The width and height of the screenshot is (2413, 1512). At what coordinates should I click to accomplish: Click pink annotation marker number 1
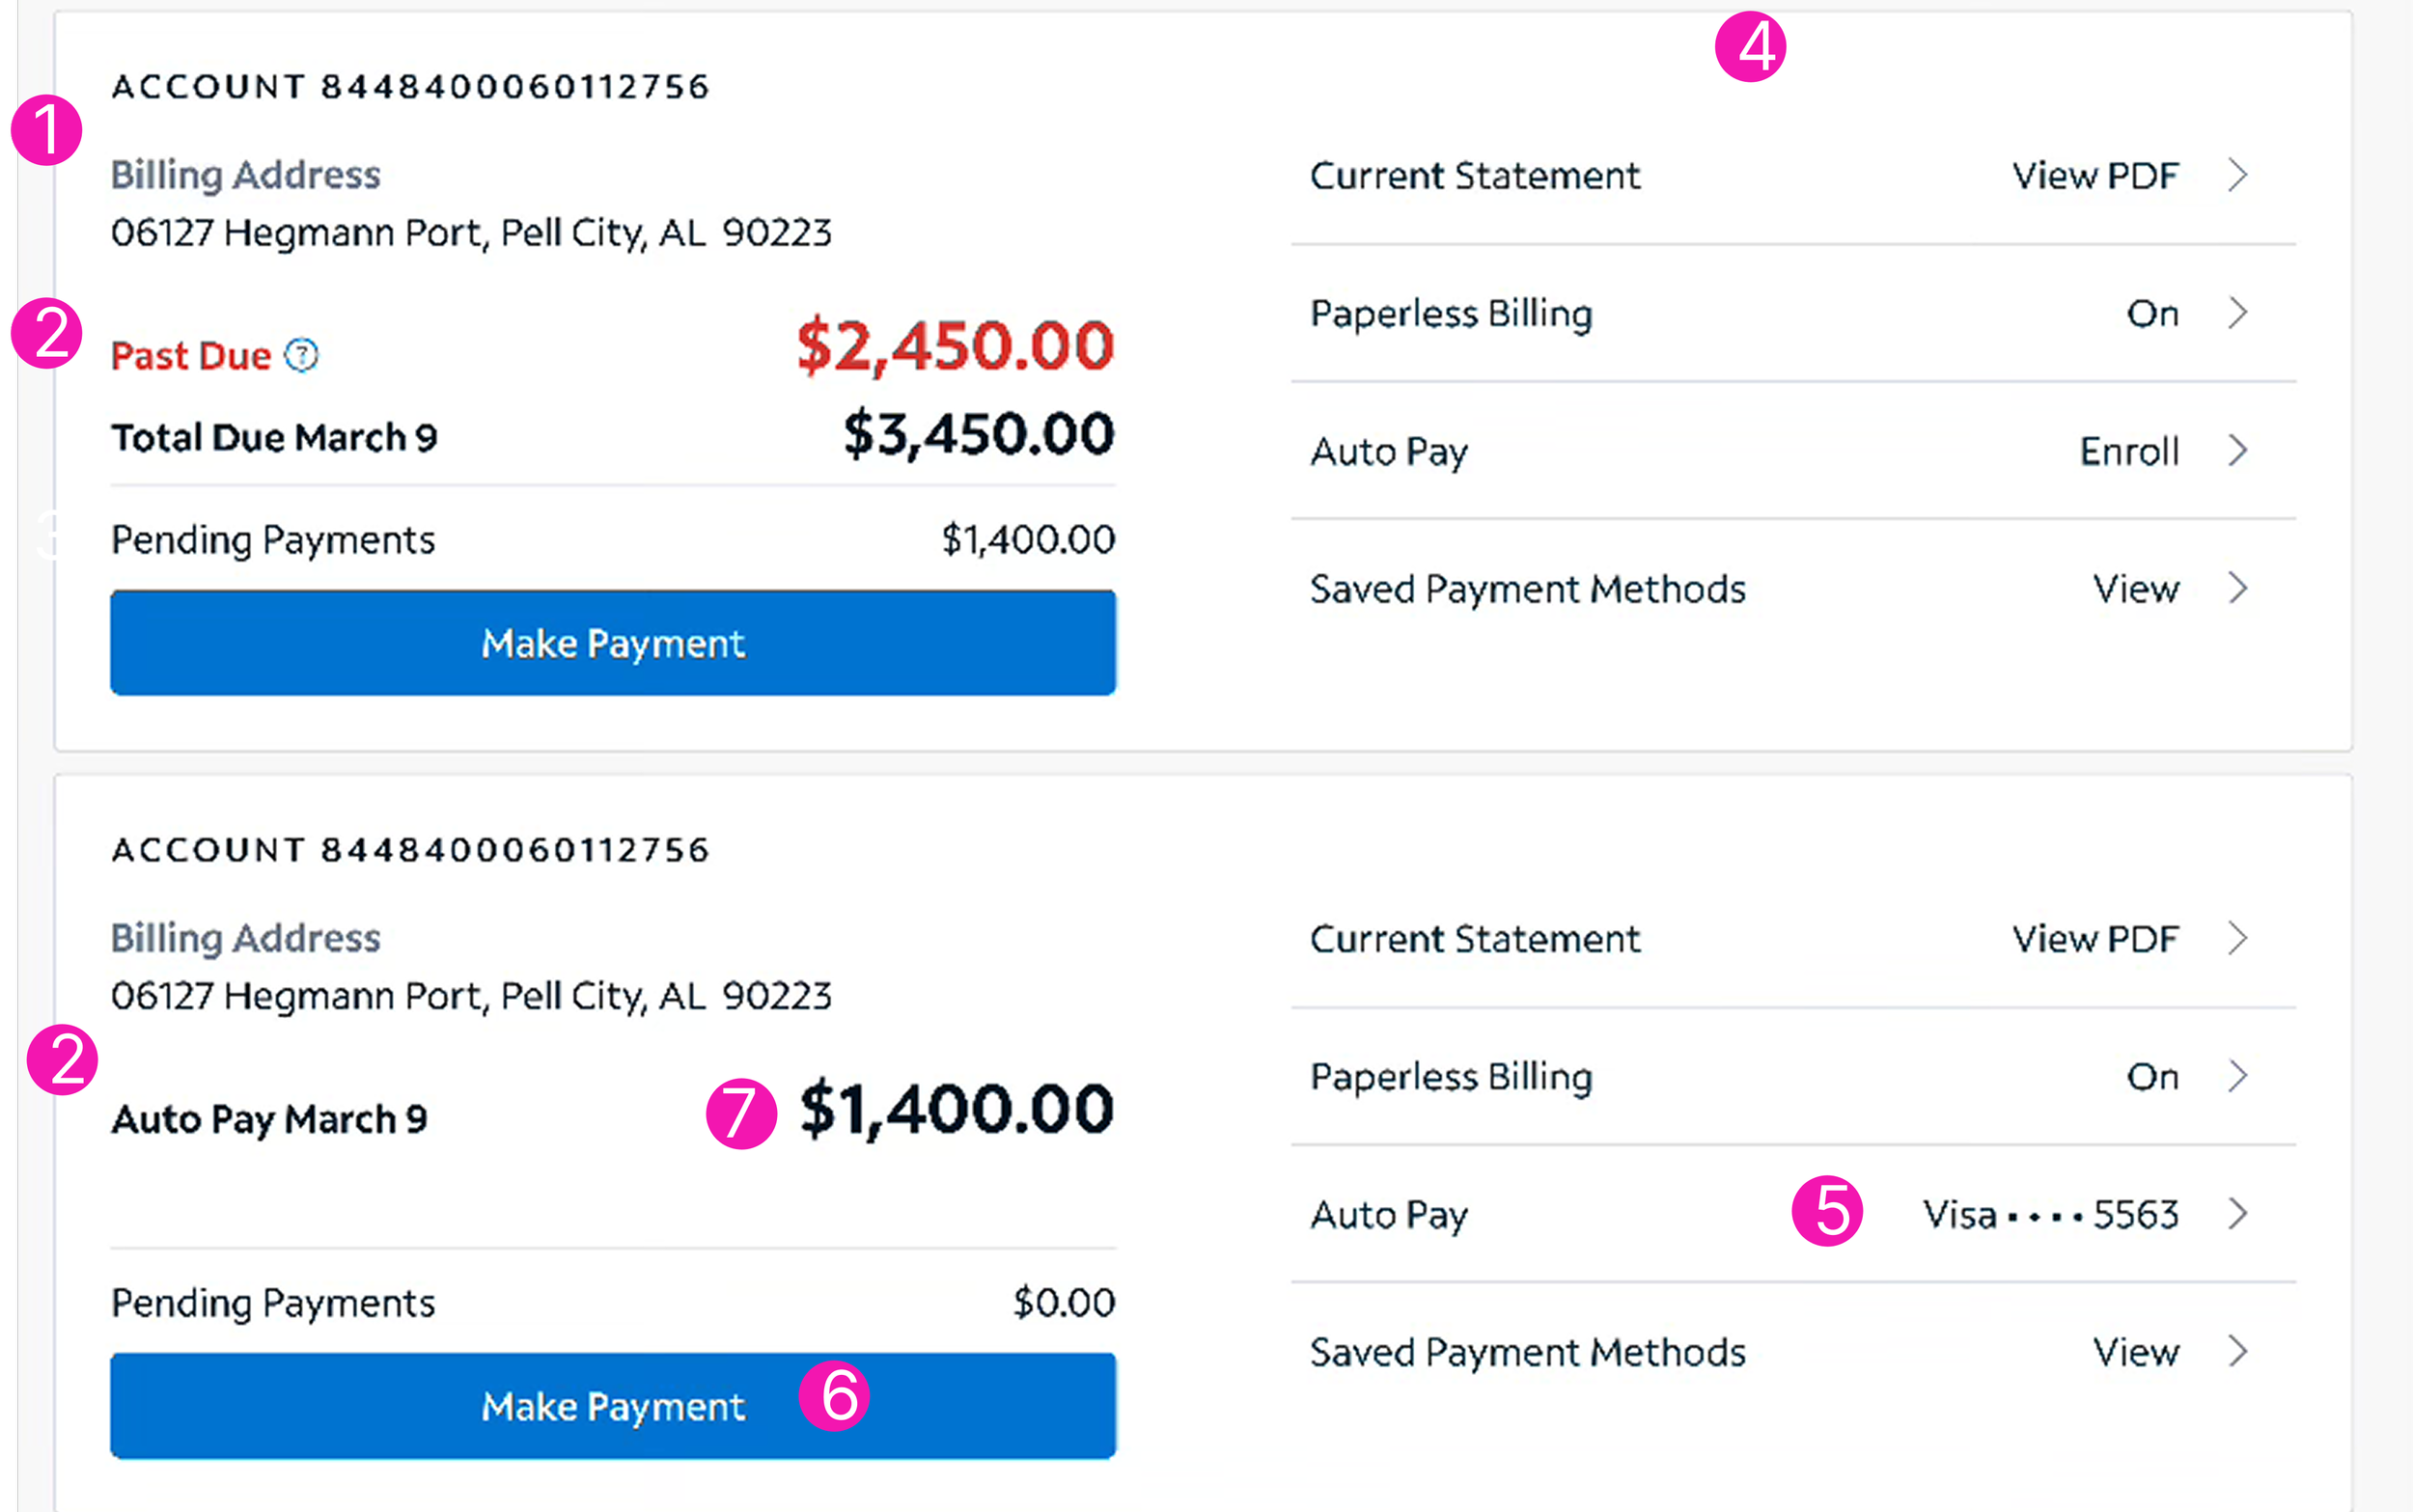(x=46, y=130)
